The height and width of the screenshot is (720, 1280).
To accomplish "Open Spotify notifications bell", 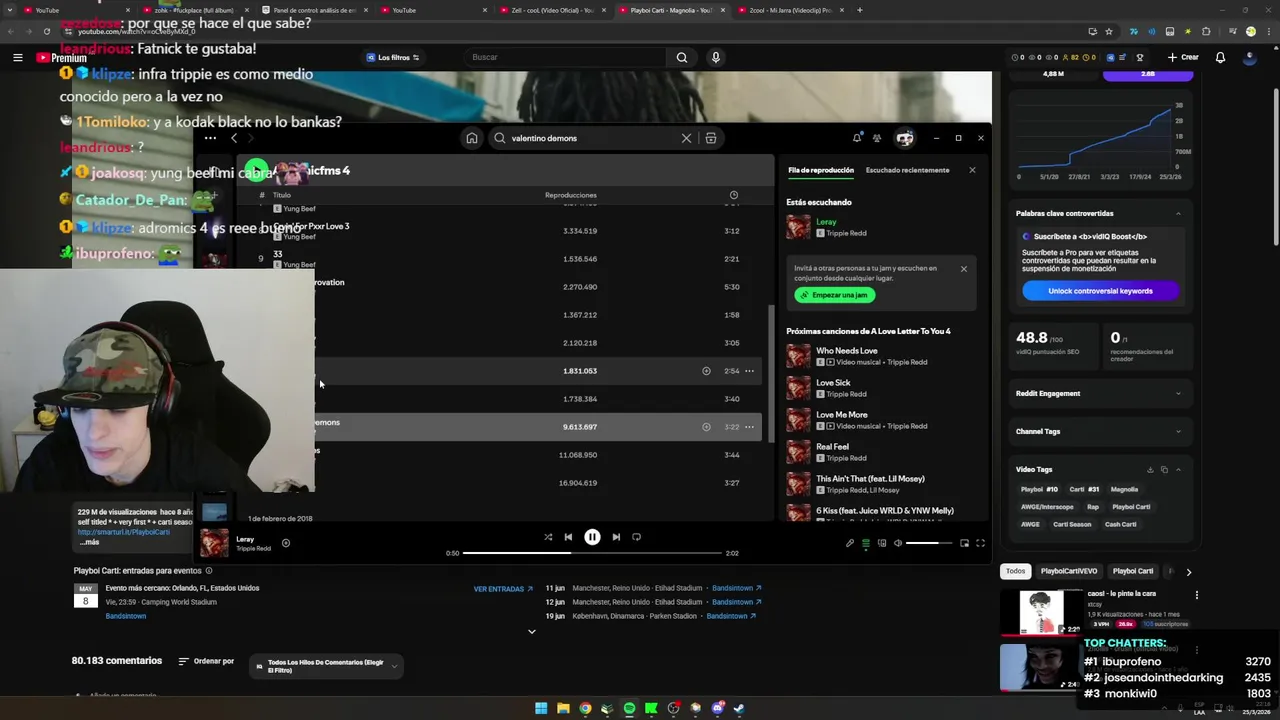I will [857, 138].
